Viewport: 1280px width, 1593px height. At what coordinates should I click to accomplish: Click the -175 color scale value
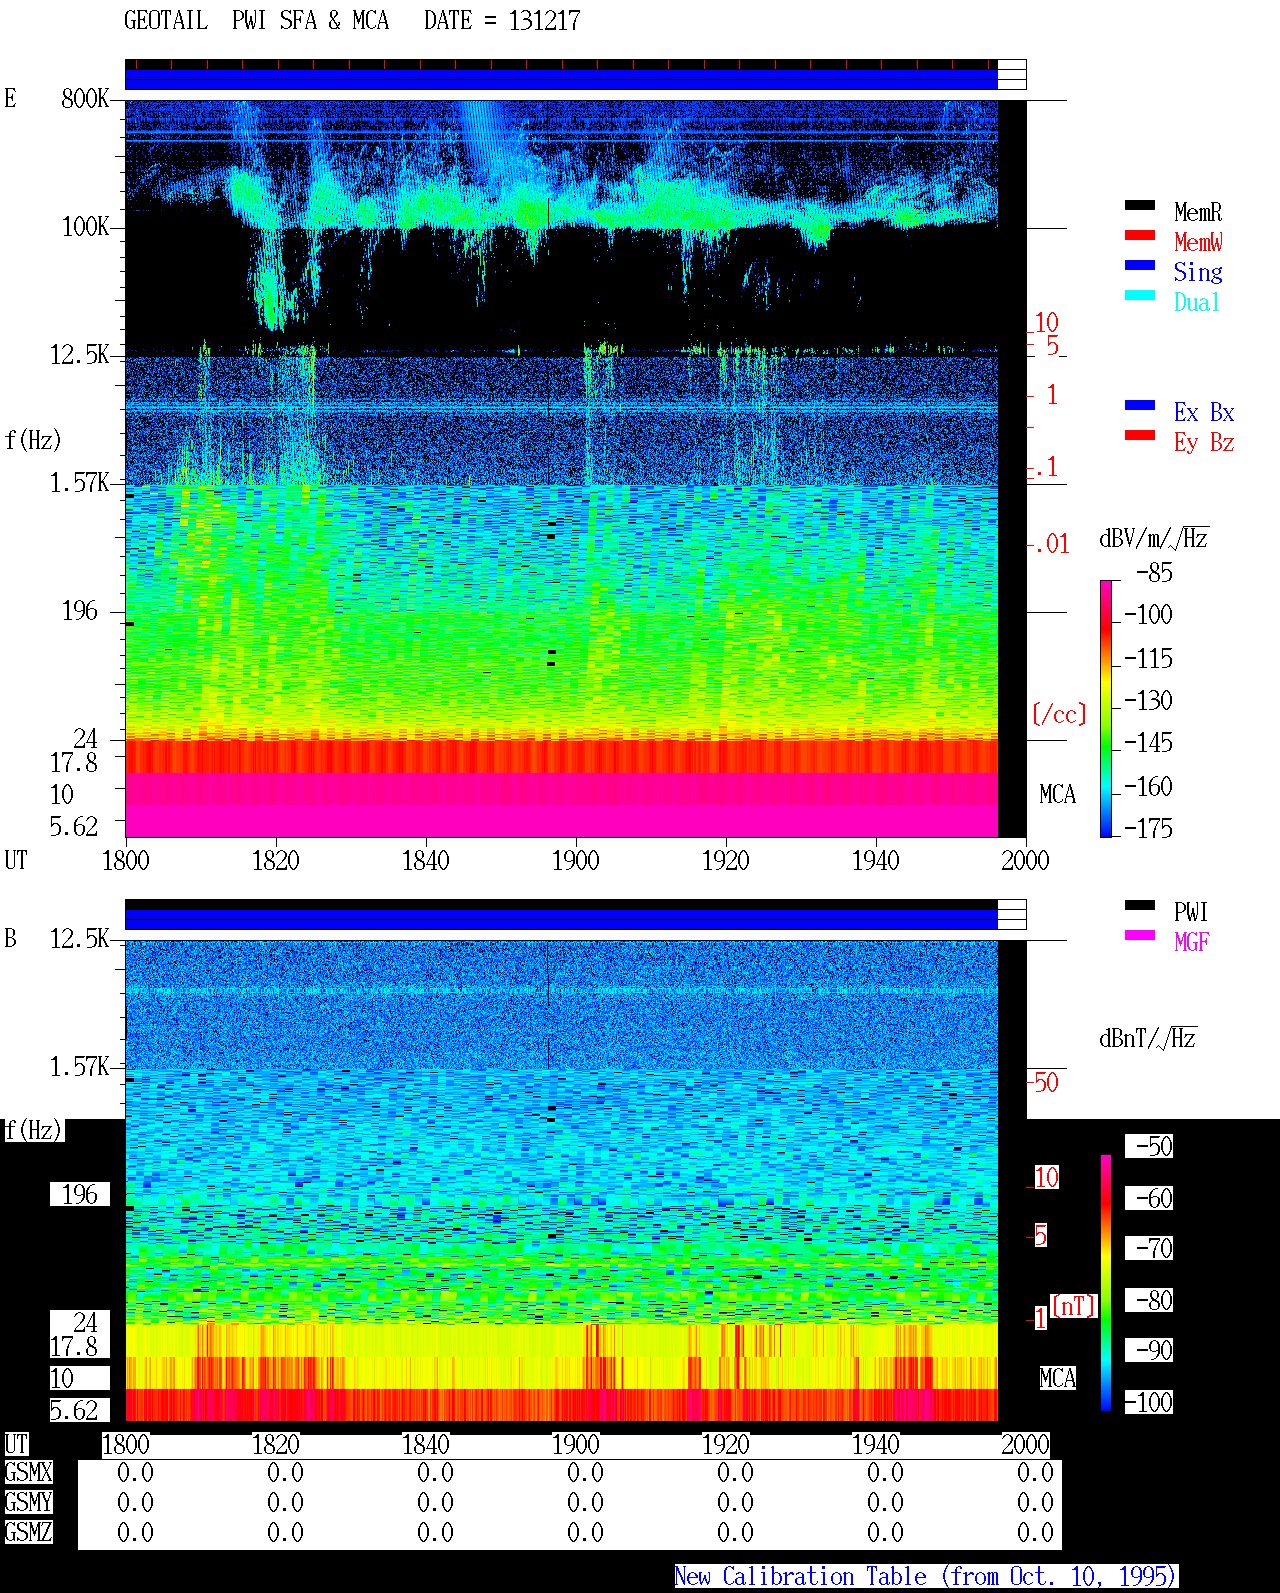pyautogui.click(x=1148, y=828)
